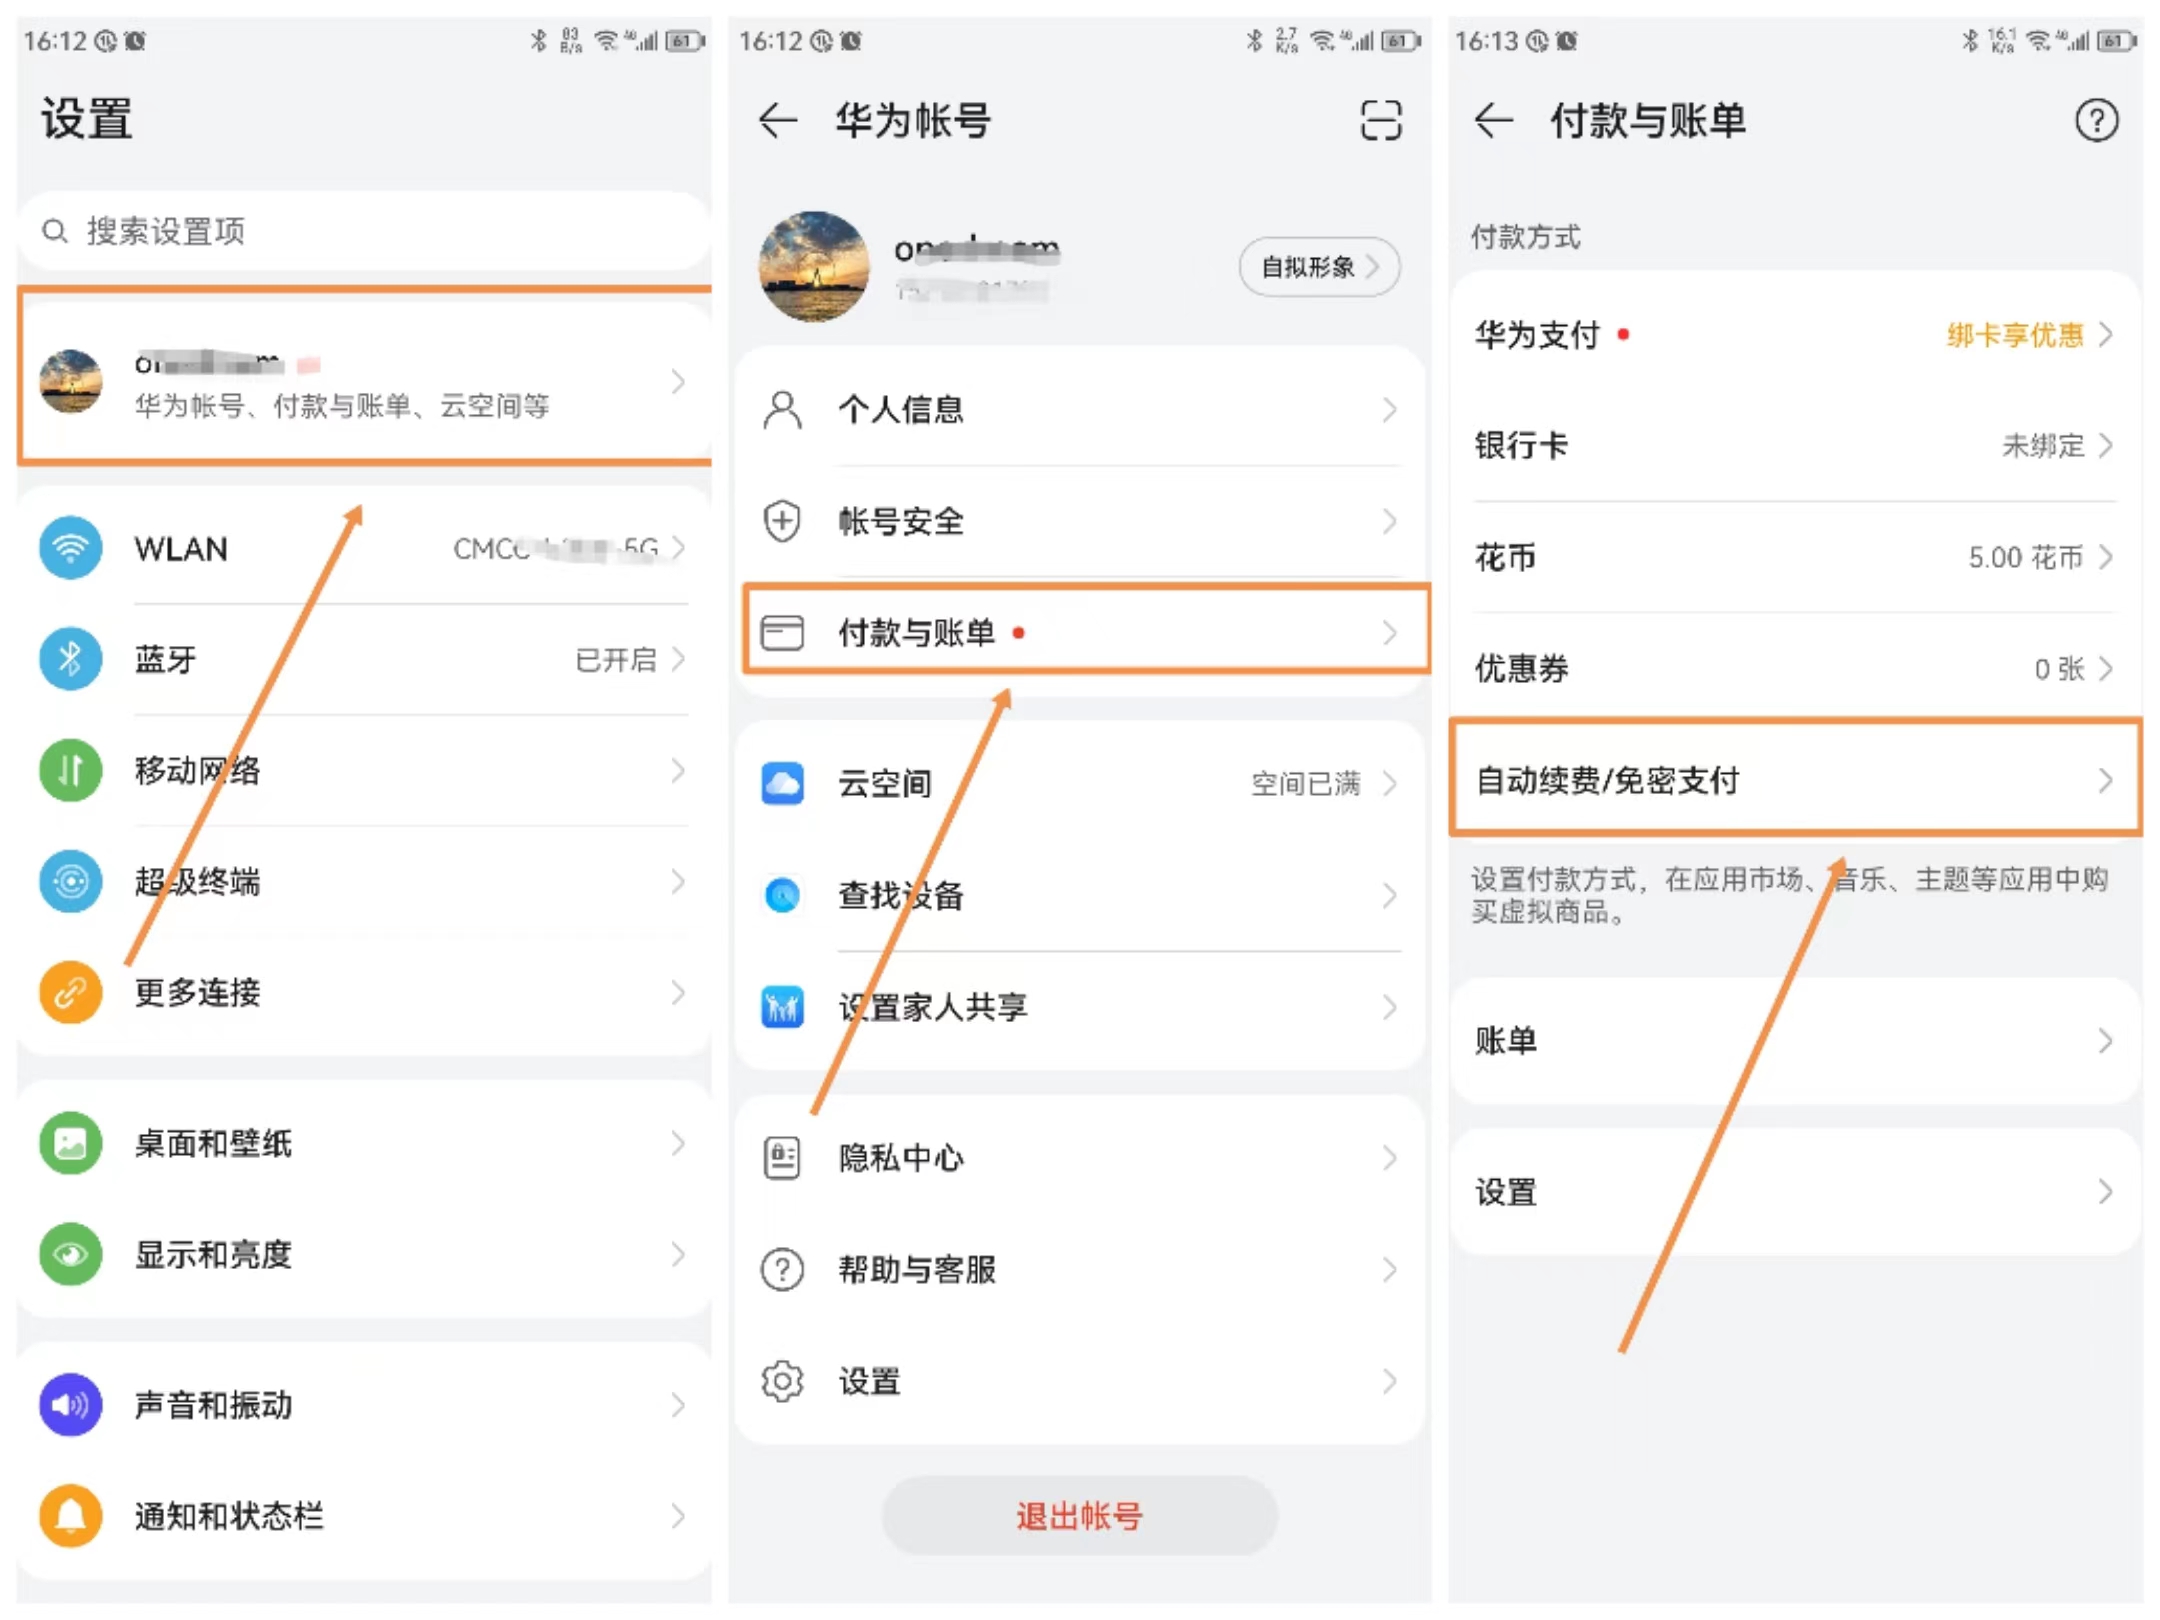The width and height of the screenshot is (2160, 1620).
Task: Tap the search settings field
Action: pos(364,231)
